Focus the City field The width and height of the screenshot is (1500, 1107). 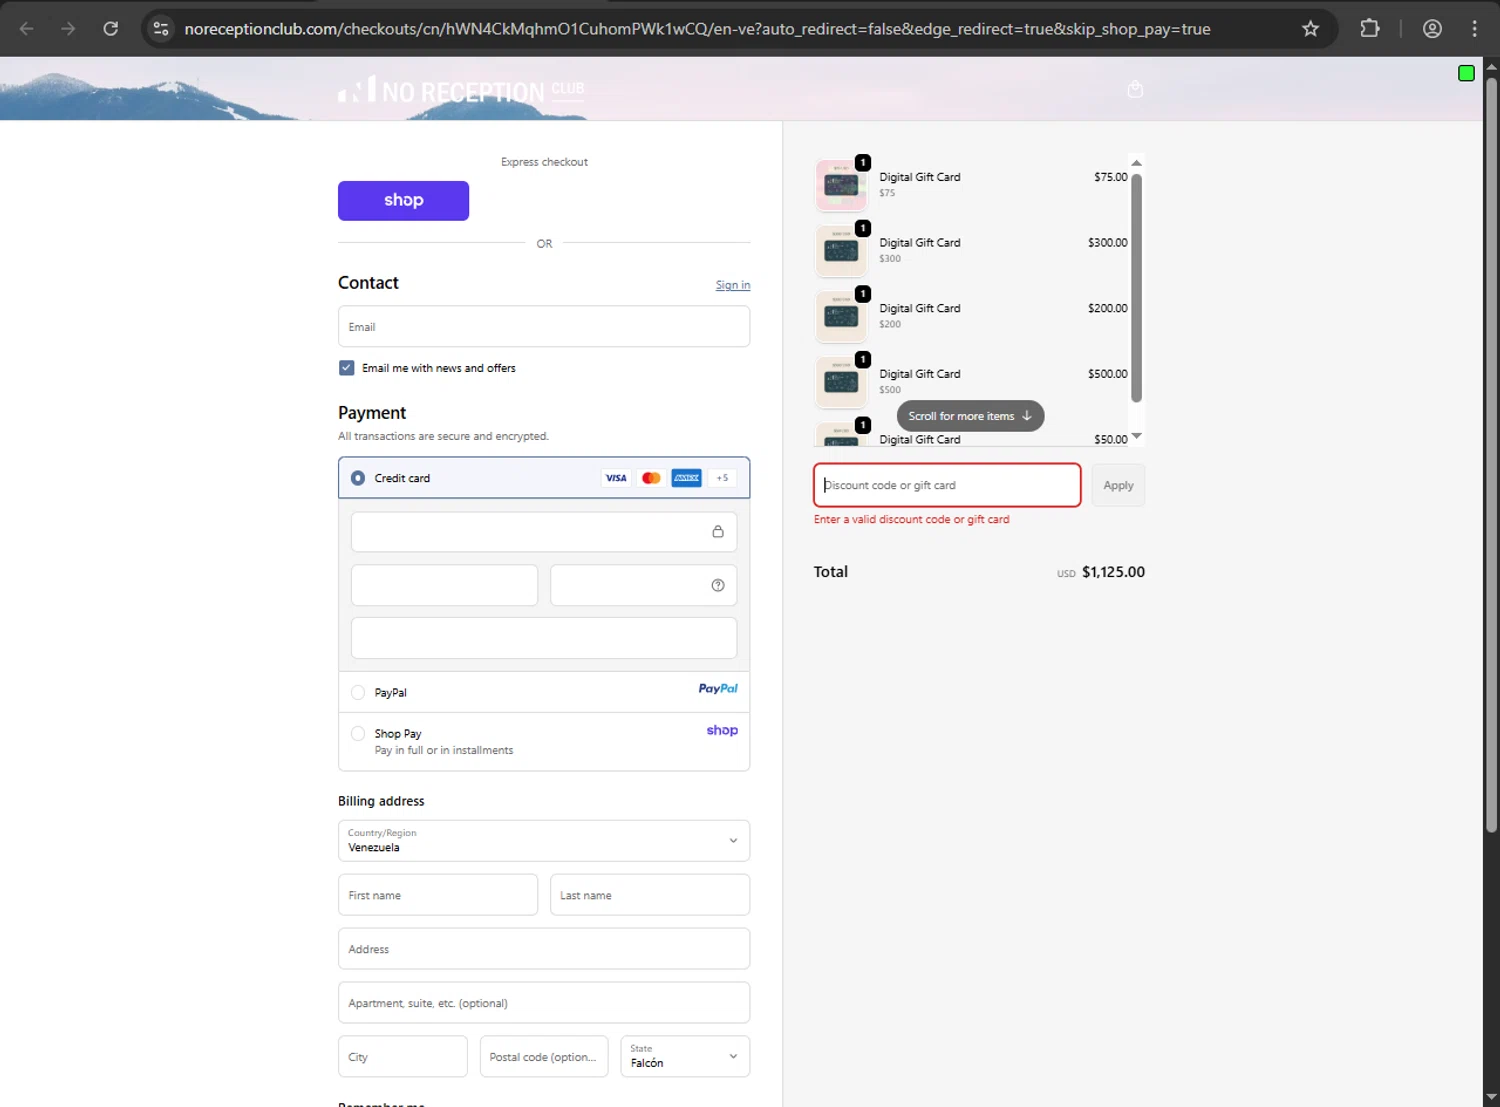pyautogui.click(x=403, y=1056)
